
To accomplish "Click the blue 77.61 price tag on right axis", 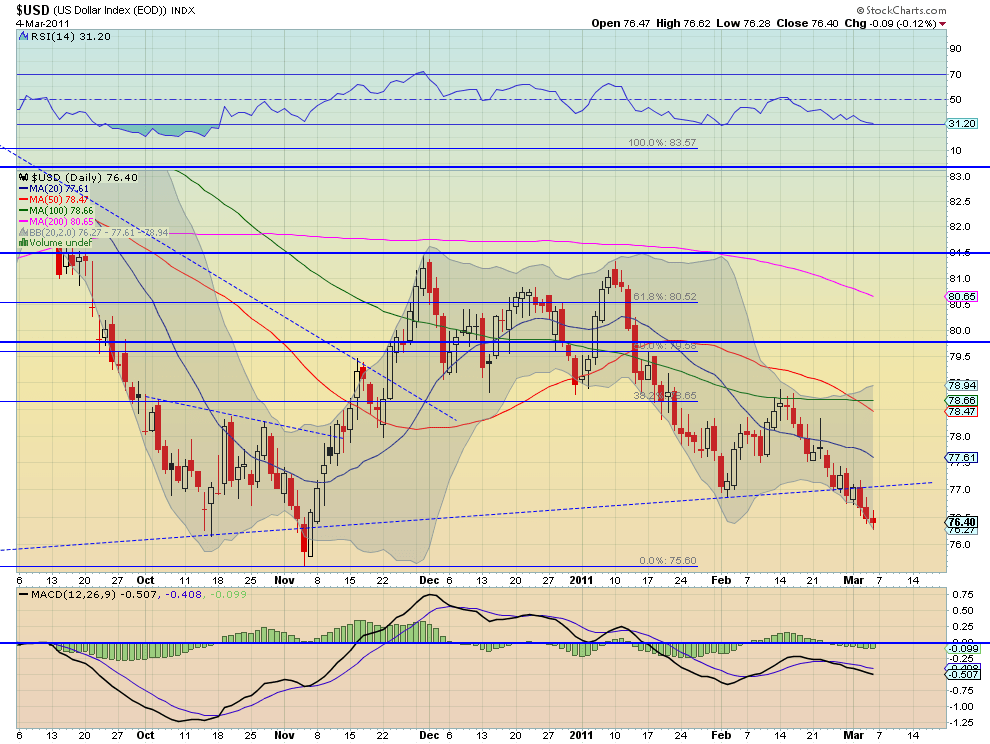I will point(962,457).
